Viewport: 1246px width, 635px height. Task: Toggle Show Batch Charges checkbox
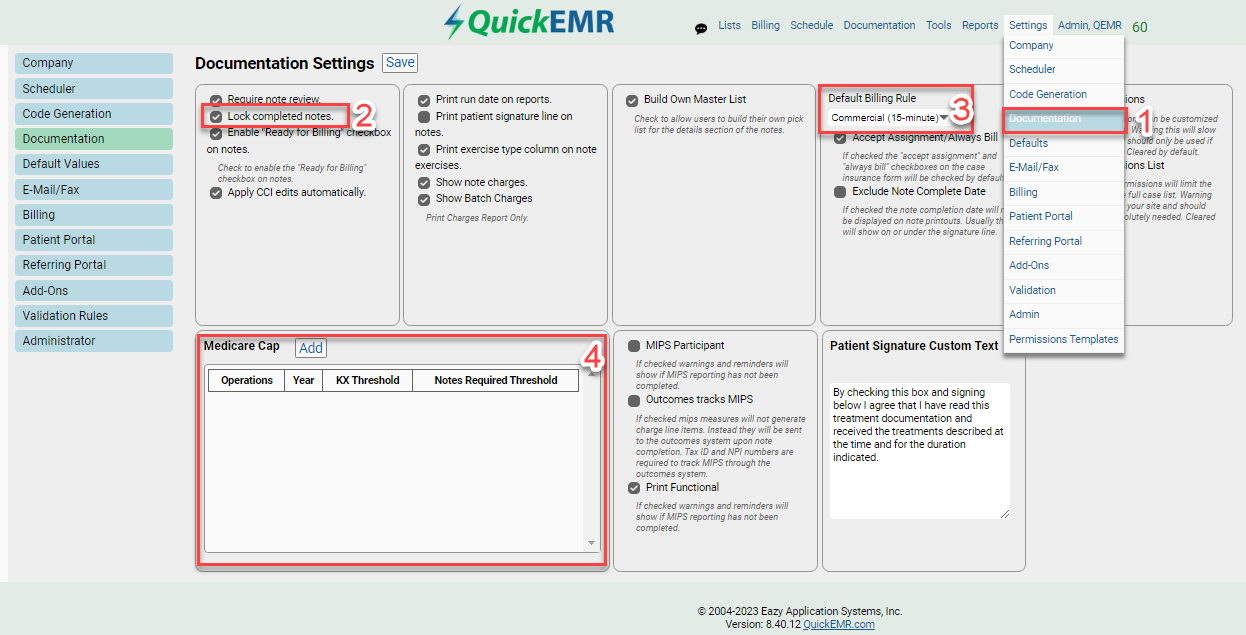click(x=424, y=199)
